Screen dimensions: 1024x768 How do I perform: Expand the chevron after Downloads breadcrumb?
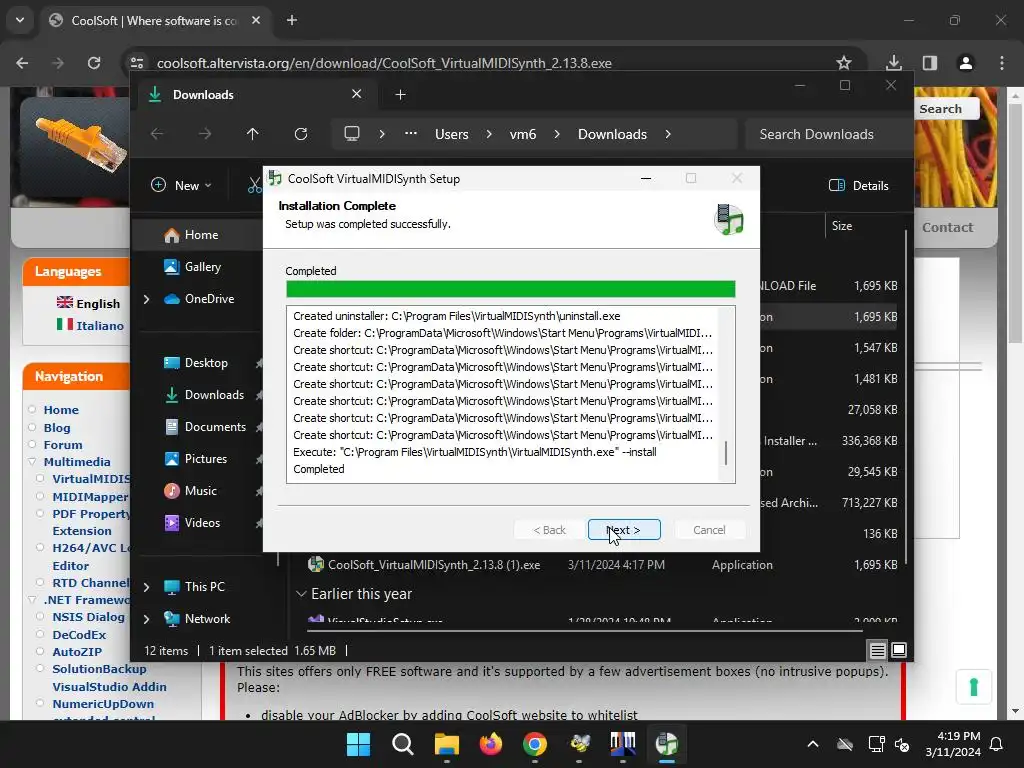(667, 134)
